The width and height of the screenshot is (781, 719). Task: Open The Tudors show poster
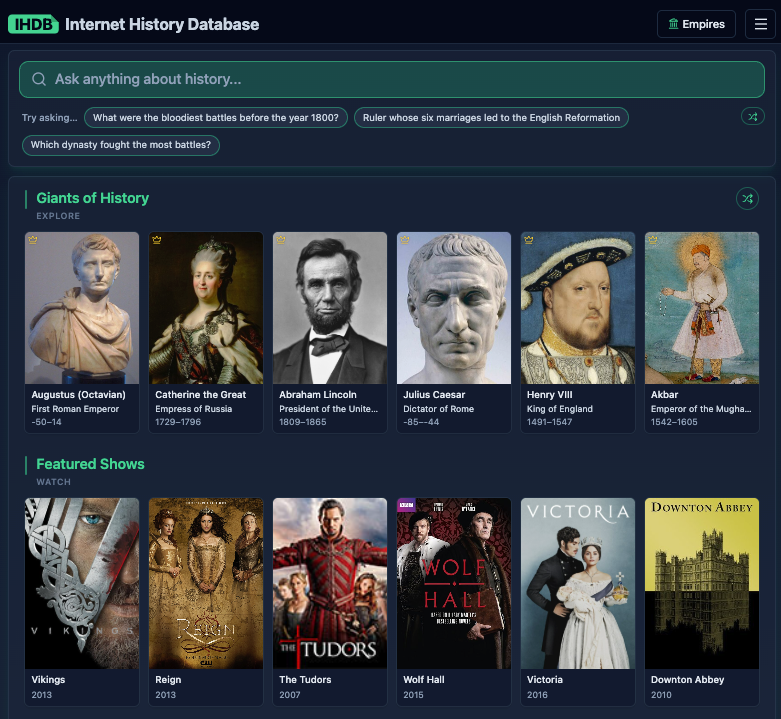[x=330, y=584]
